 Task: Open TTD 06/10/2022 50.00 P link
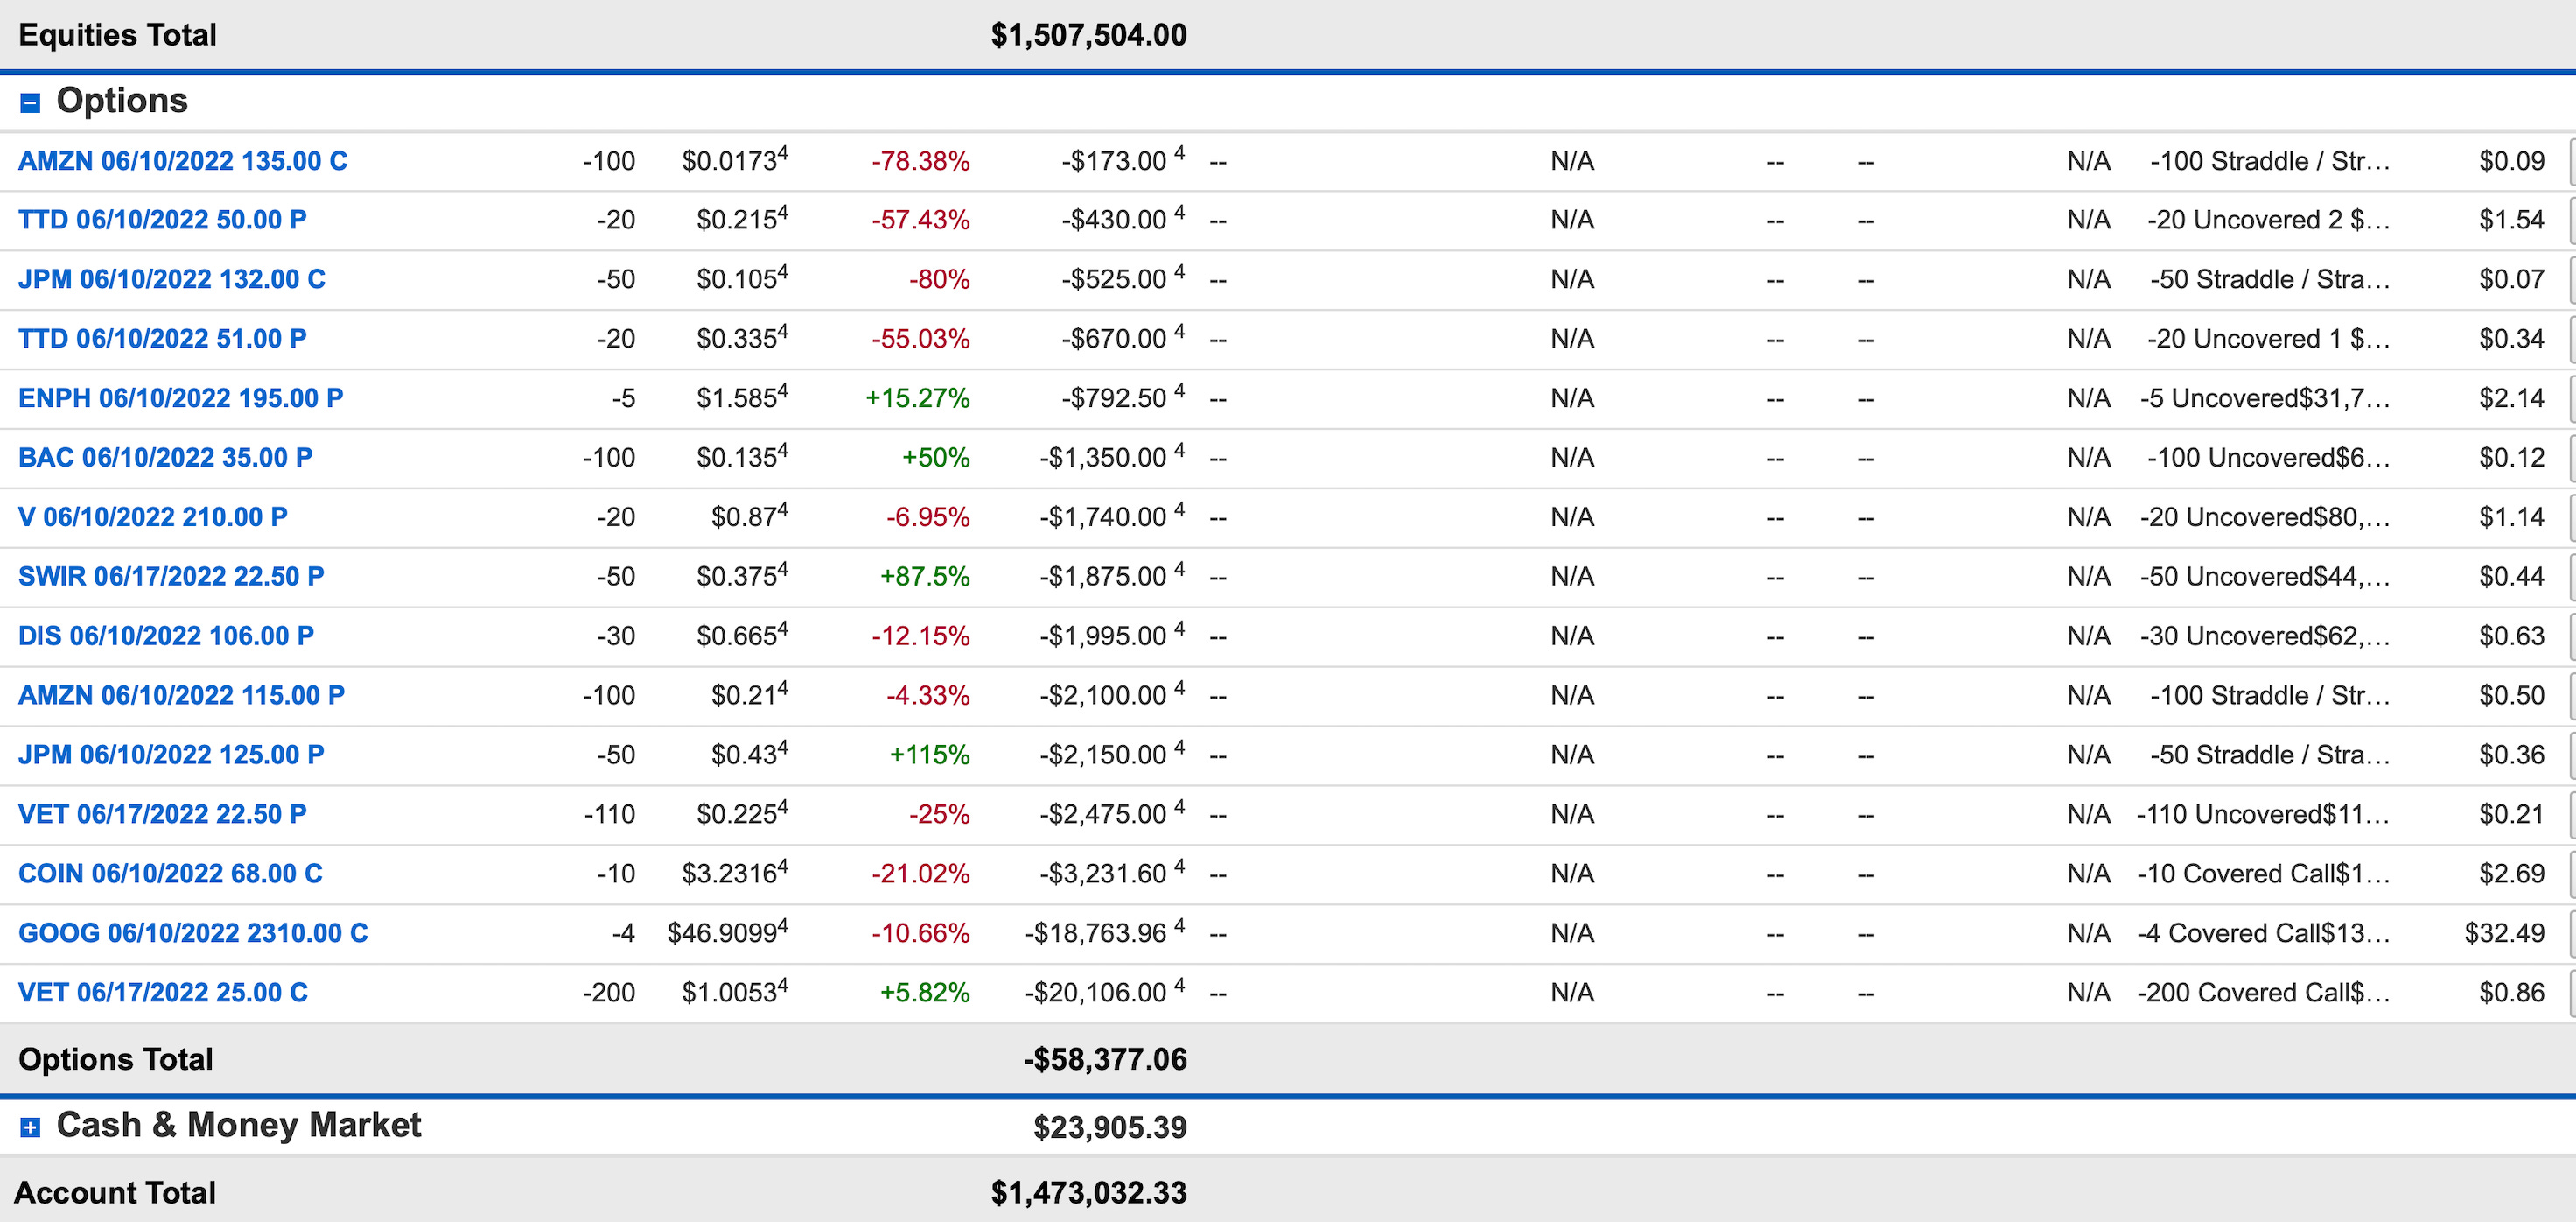tap(162, 220)
